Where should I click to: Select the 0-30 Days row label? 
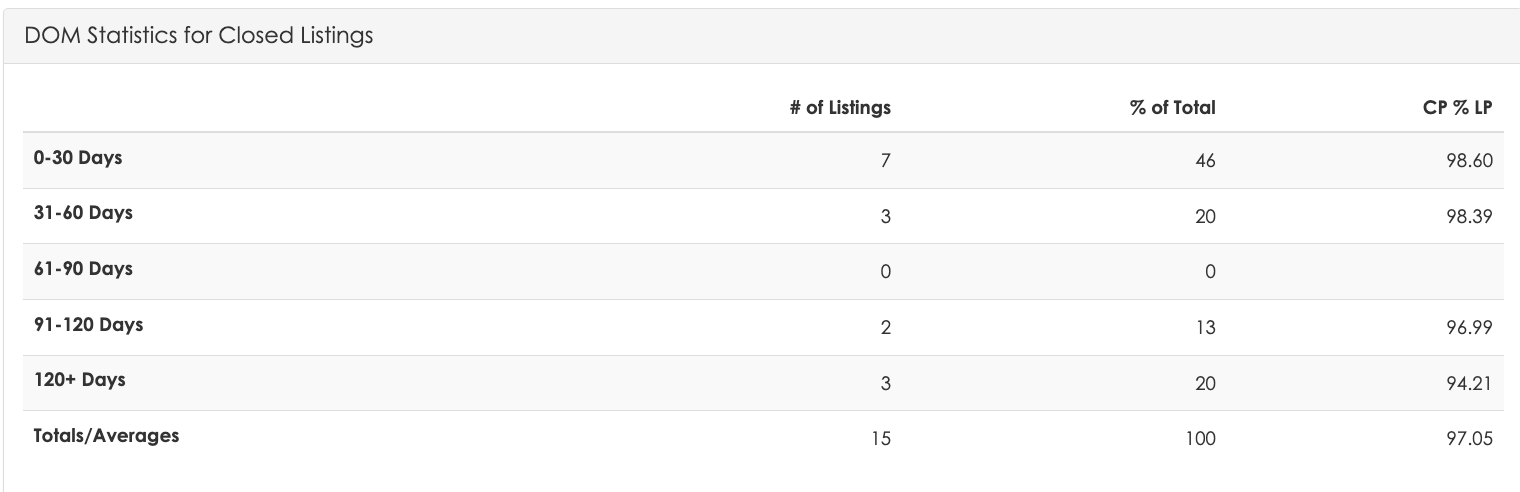(x=78, y=158)
